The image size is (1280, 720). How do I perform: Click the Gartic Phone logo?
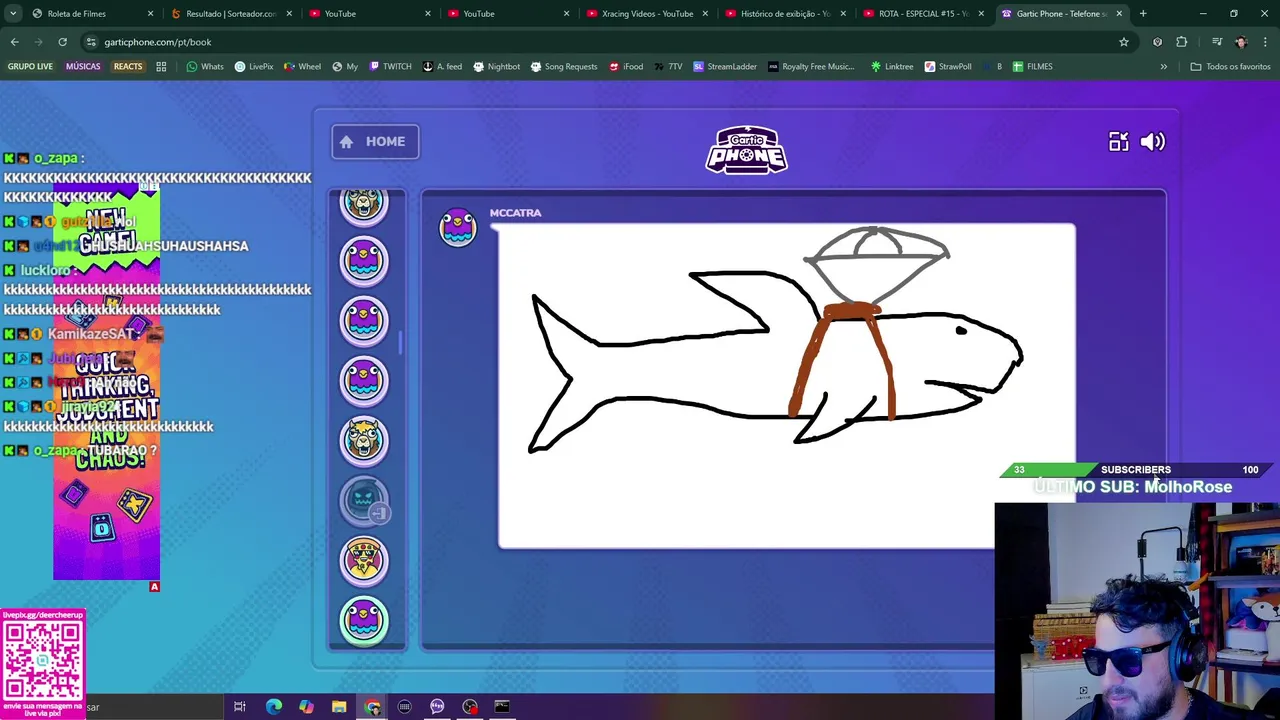coord(747,150)
